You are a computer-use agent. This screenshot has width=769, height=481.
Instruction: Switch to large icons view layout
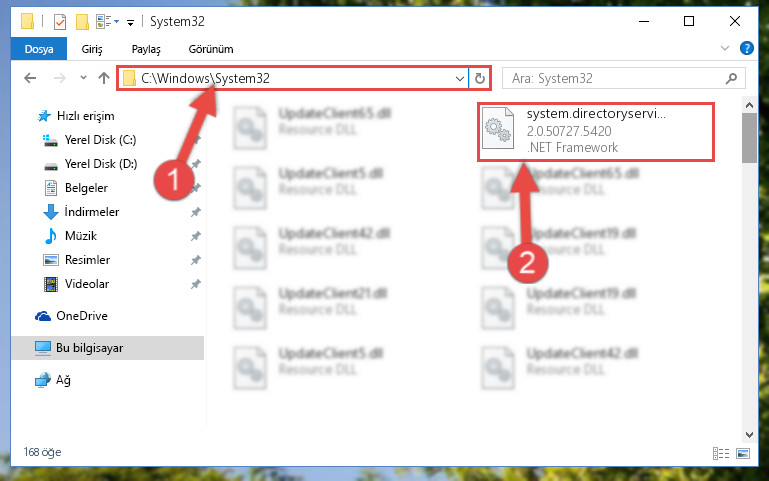click(x=743, y=453)
